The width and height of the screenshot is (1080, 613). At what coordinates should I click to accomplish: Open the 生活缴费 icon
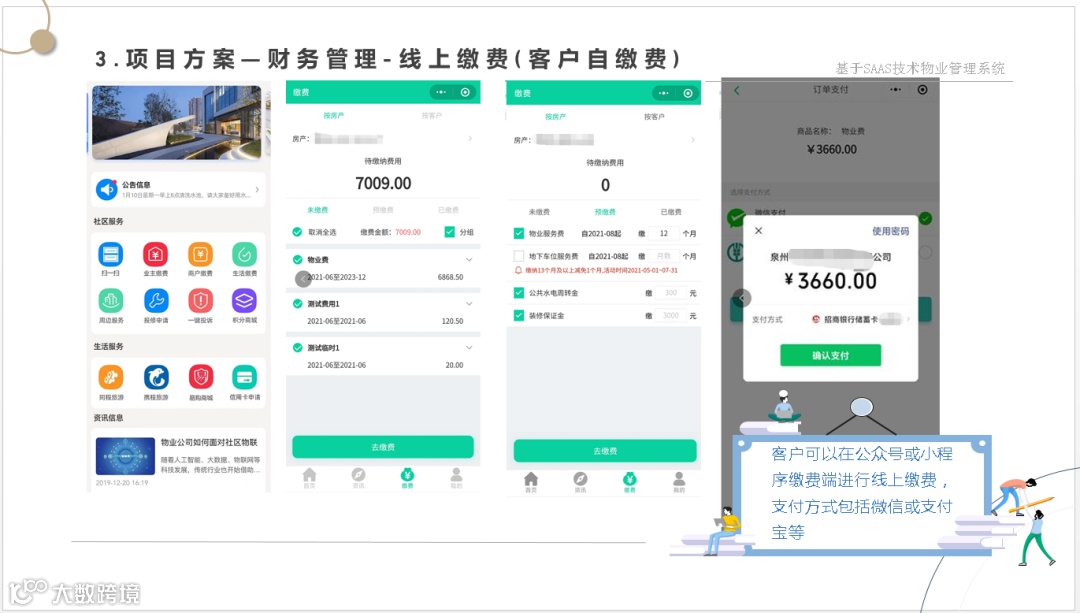[x=245, y=255]
